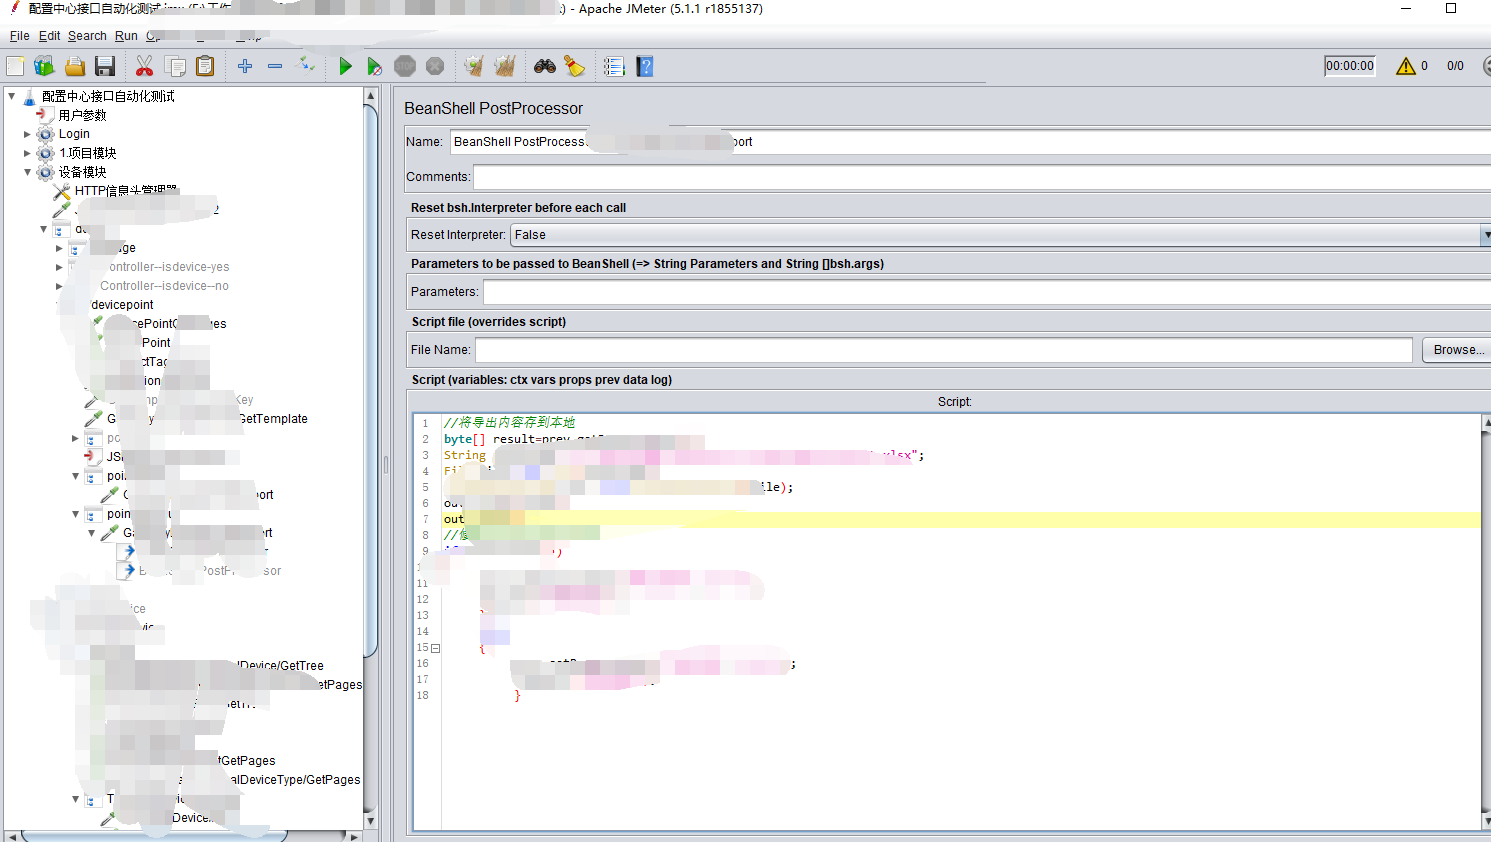The height and width of the screenshot is (842, 1491).
Task: Collapse all tree nodes with minus
Action: 275,66
